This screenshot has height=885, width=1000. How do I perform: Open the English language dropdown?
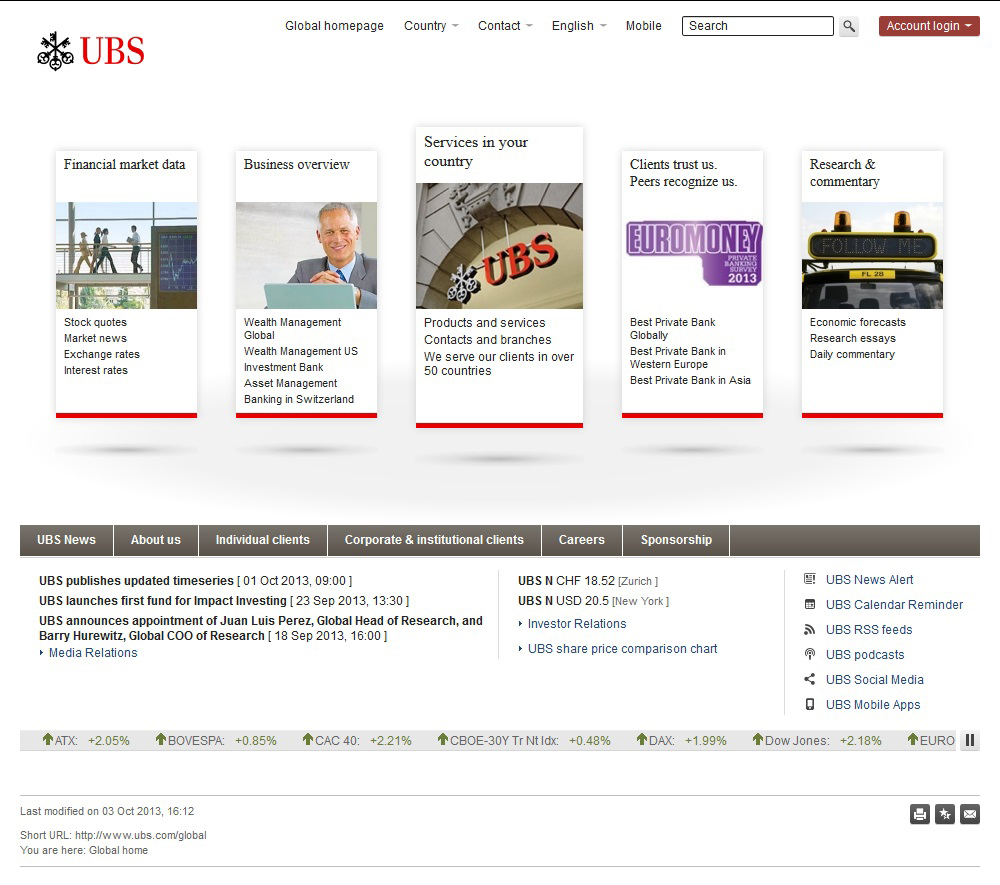click(x=579, y=26)
